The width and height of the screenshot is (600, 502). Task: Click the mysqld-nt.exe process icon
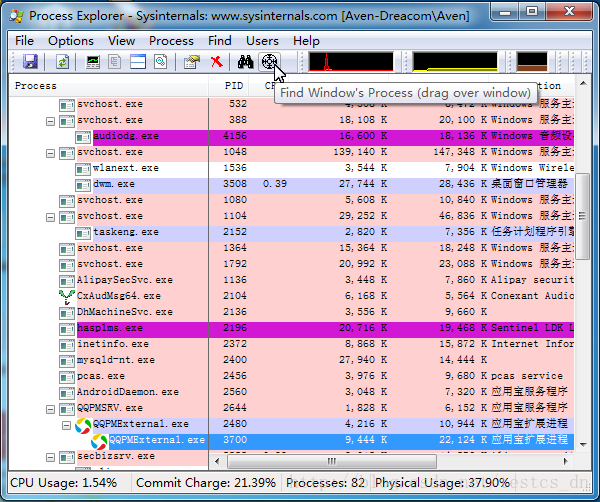[x=67, y=362]
